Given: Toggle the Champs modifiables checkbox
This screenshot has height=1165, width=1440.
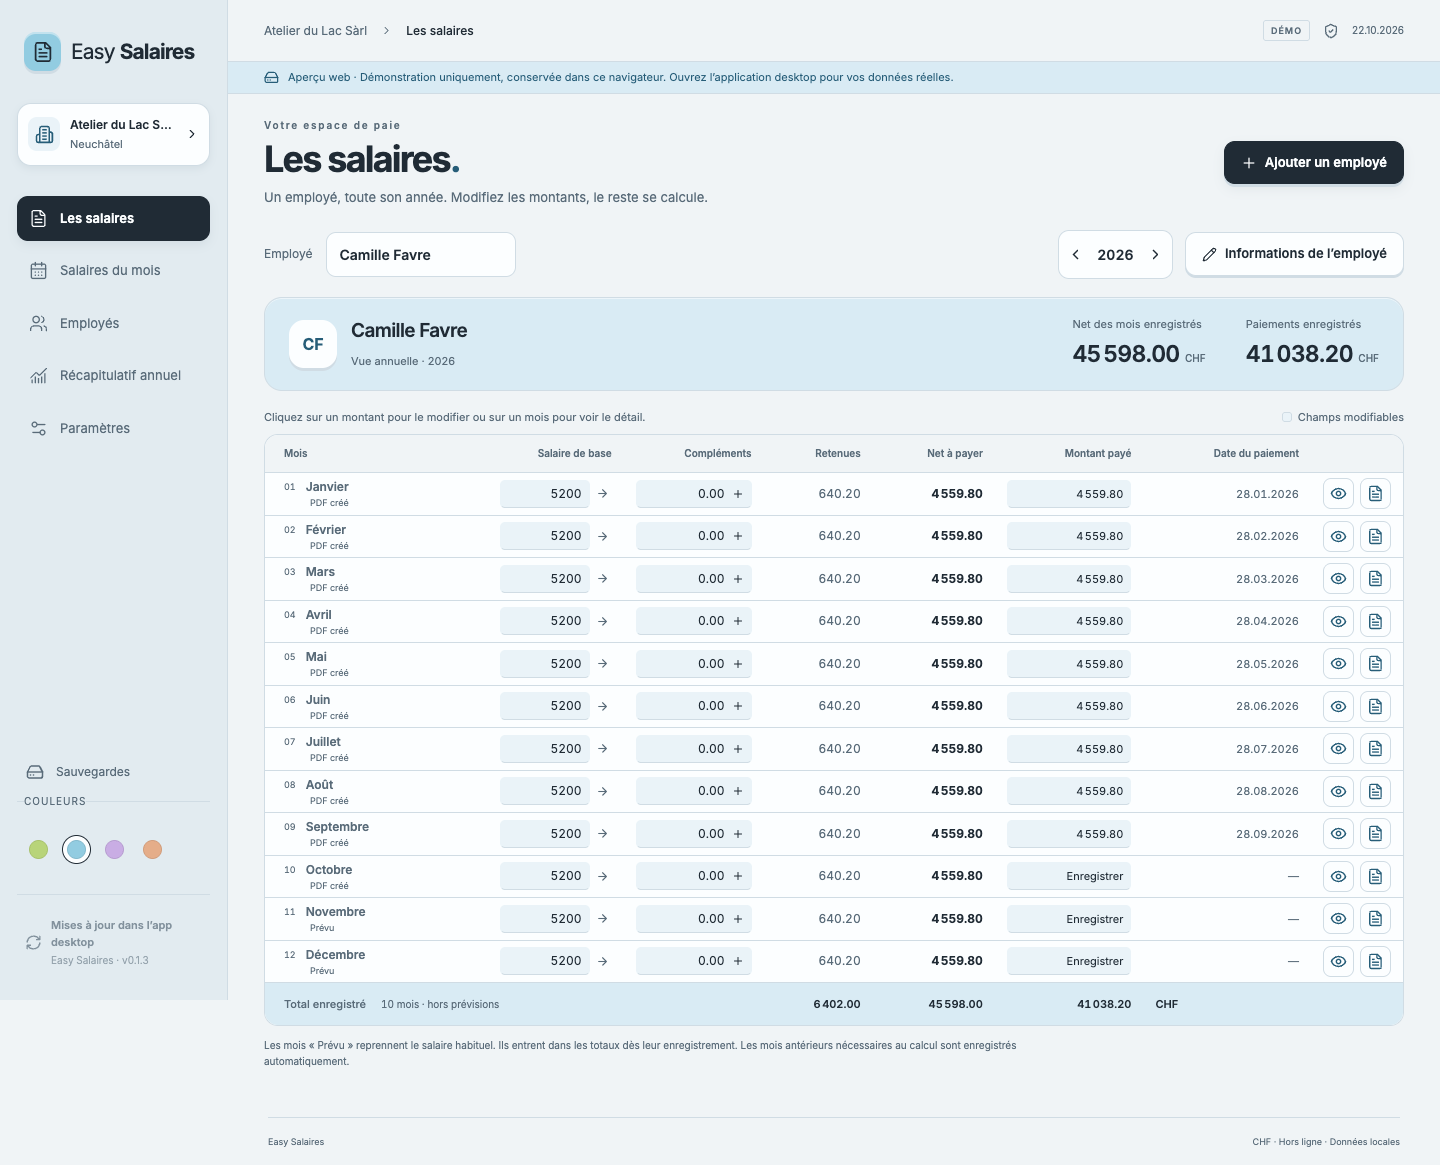Looking at the screenshot, I should [1287, 417].
